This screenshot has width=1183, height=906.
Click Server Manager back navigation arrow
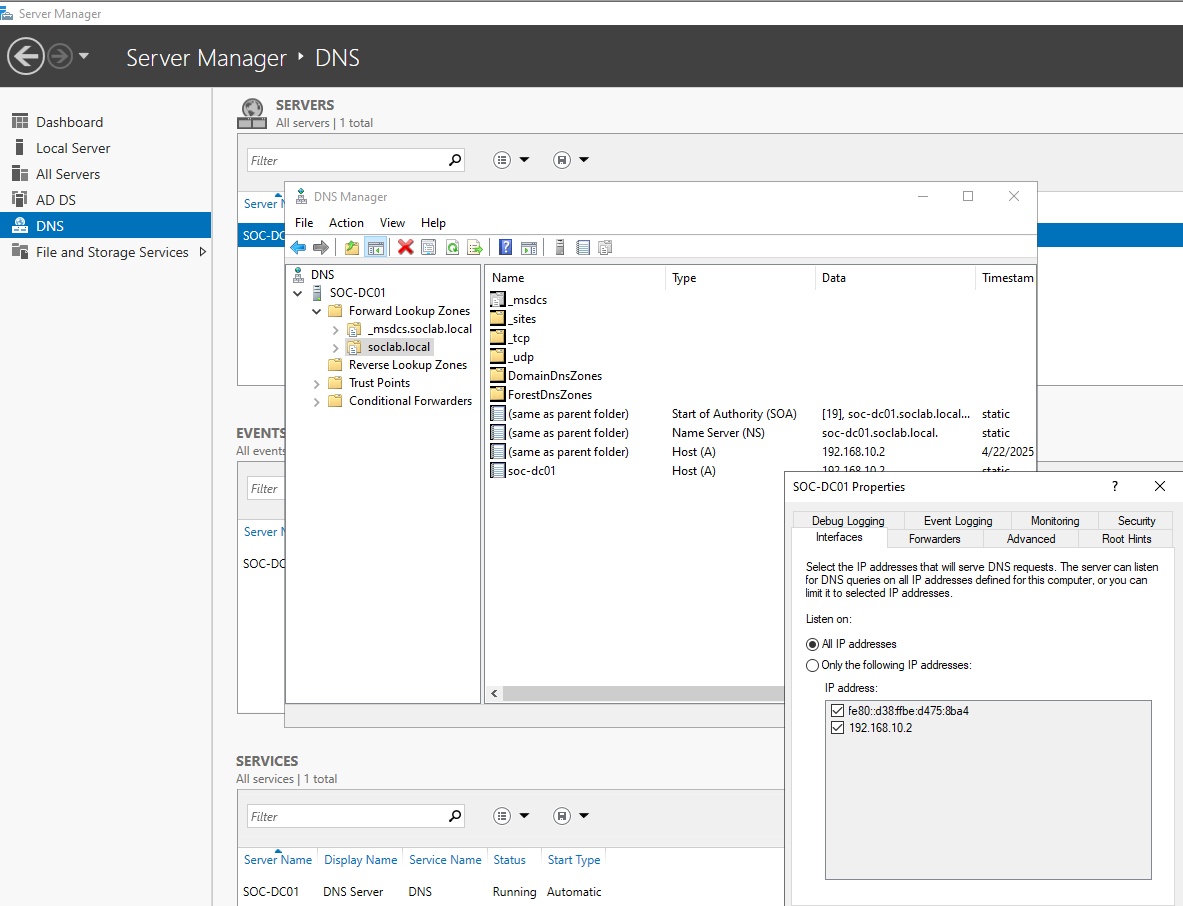click(x=26, y=56)
